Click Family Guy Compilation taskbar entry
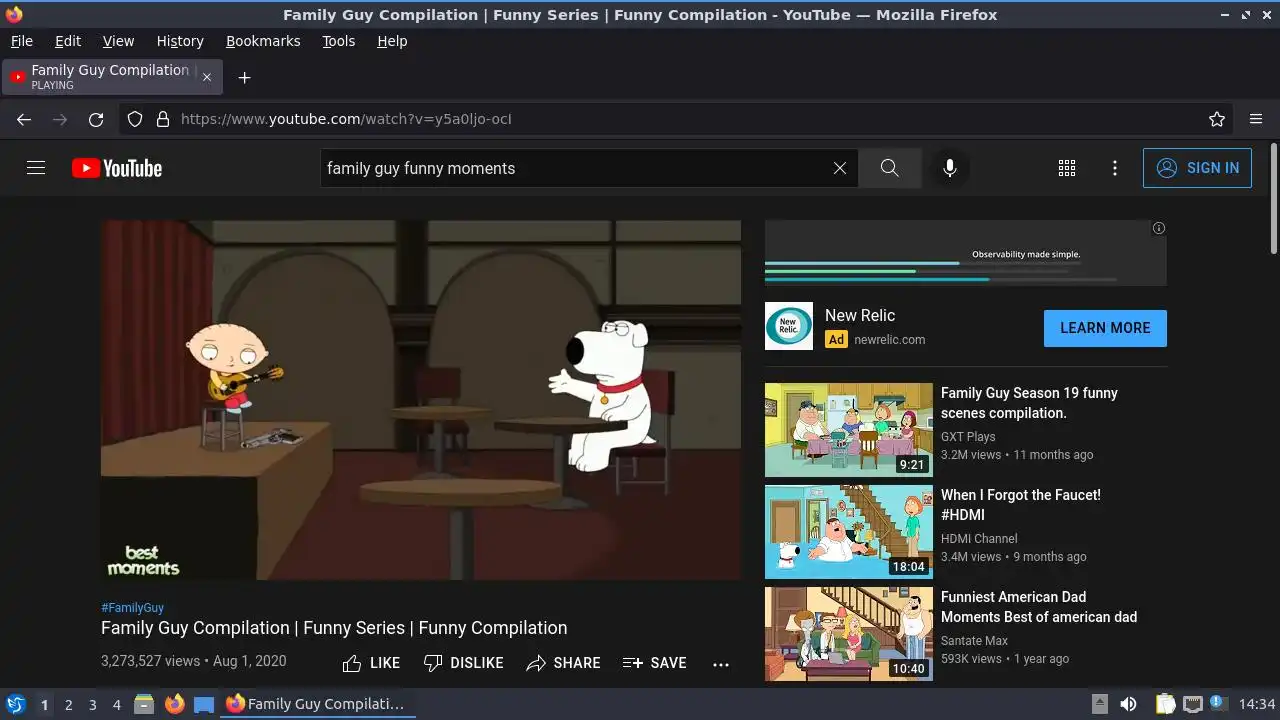Image resolution: width=1280 pixels, height=720 pixels. tap(318, 704)
